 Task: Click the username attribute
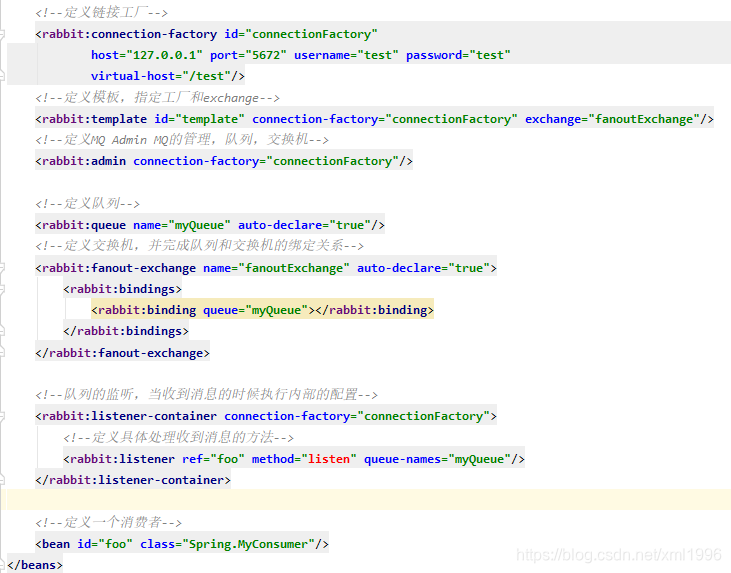(322, 55)
